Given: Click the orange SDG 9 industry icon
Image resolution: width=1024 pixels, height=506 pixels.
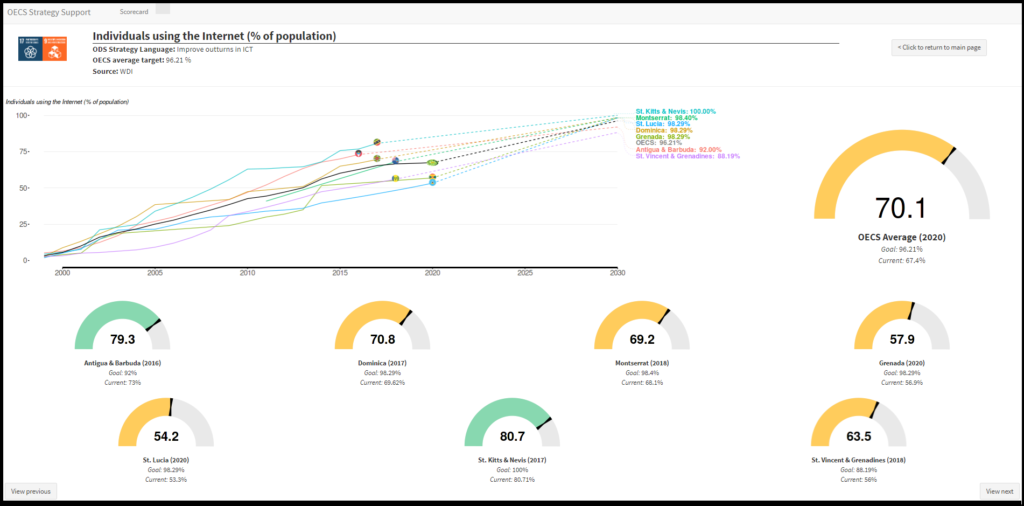Looking at the screenshot, I should coord(54,46).
